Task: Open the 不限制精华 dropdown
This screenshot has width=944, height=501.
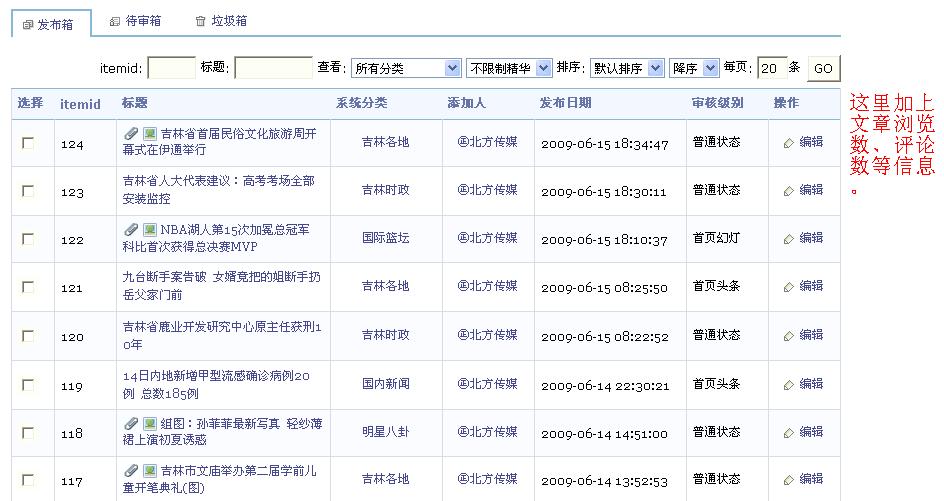Action: 509,68
